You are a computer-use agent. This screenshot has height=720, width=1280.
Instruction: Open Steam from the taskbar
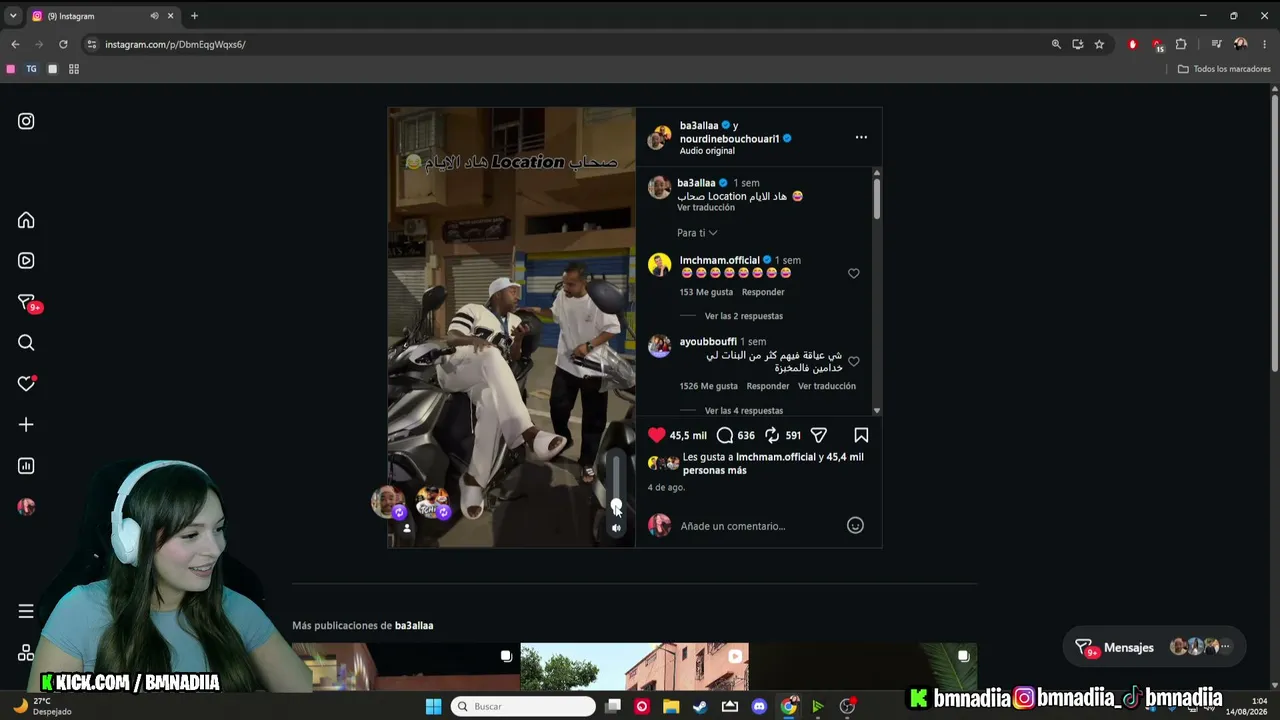[700, 706]
